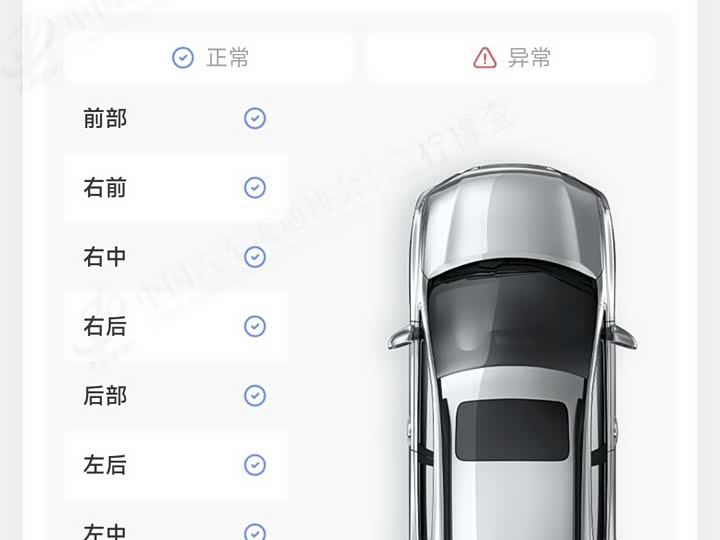This screenshot has height=540, width=720.
Task: Open the 右后 inspection item
Action: (x=176, y=326)
